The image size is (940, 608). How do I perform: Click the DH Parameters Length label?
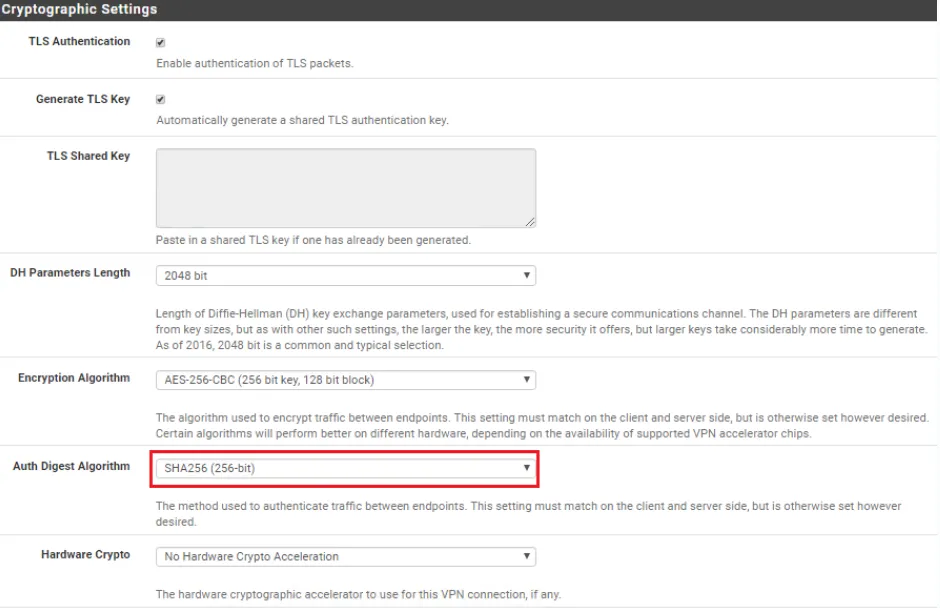(70, 273)
